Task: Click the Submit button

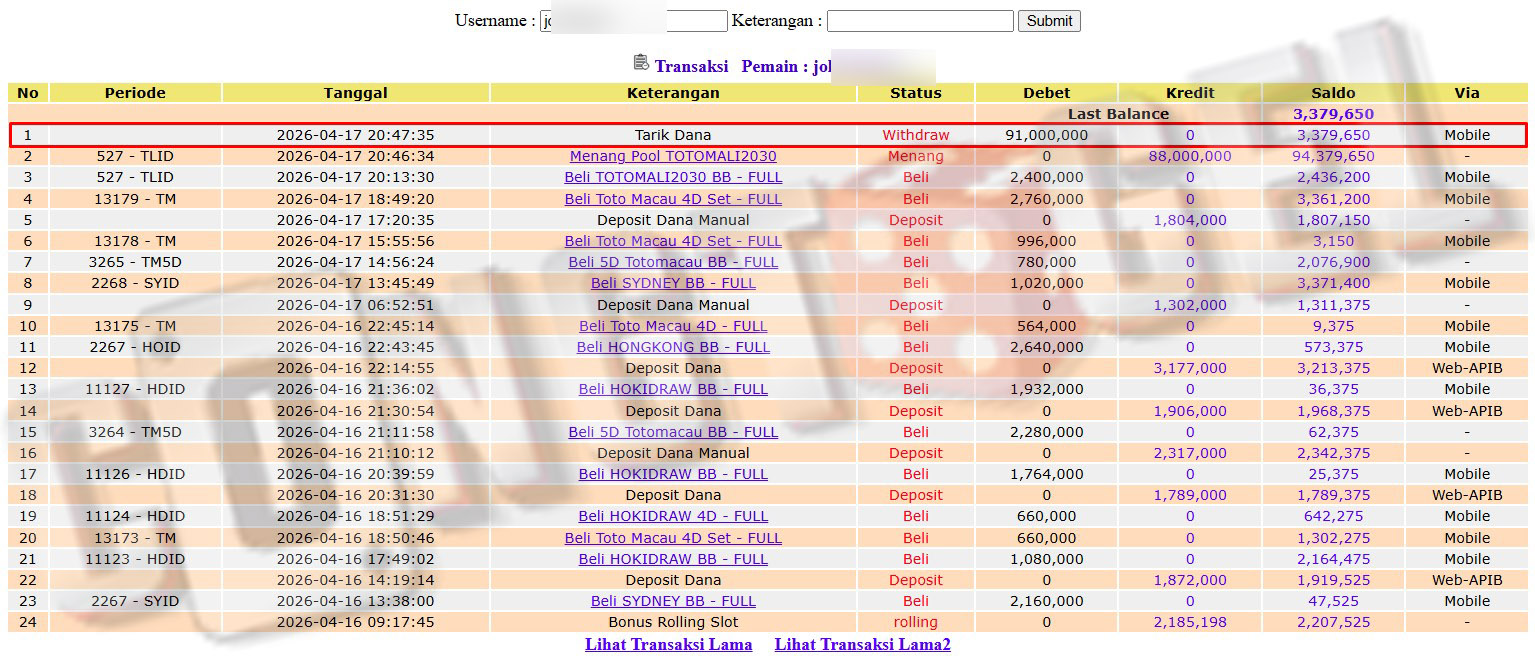Action: [1049, 21]
